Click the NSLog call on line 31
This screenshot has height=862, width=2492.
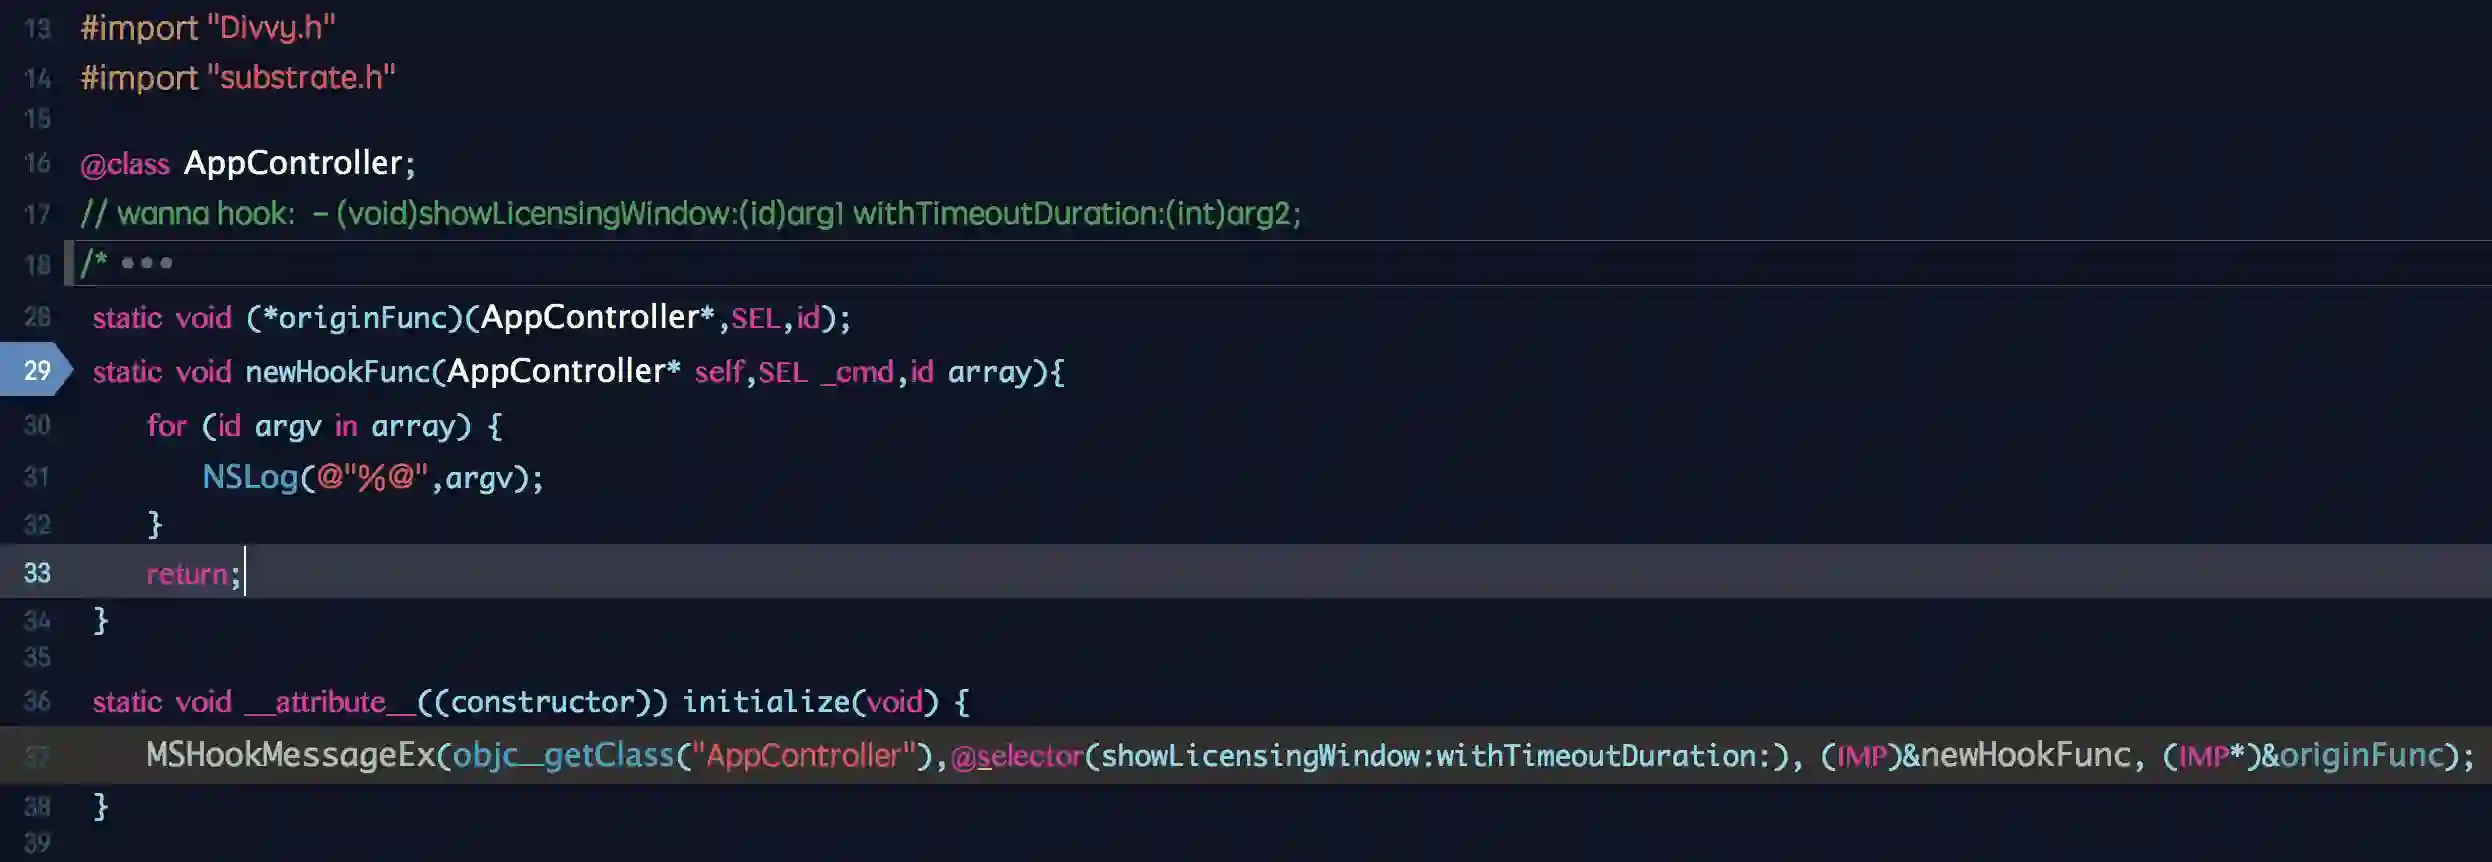250,477
